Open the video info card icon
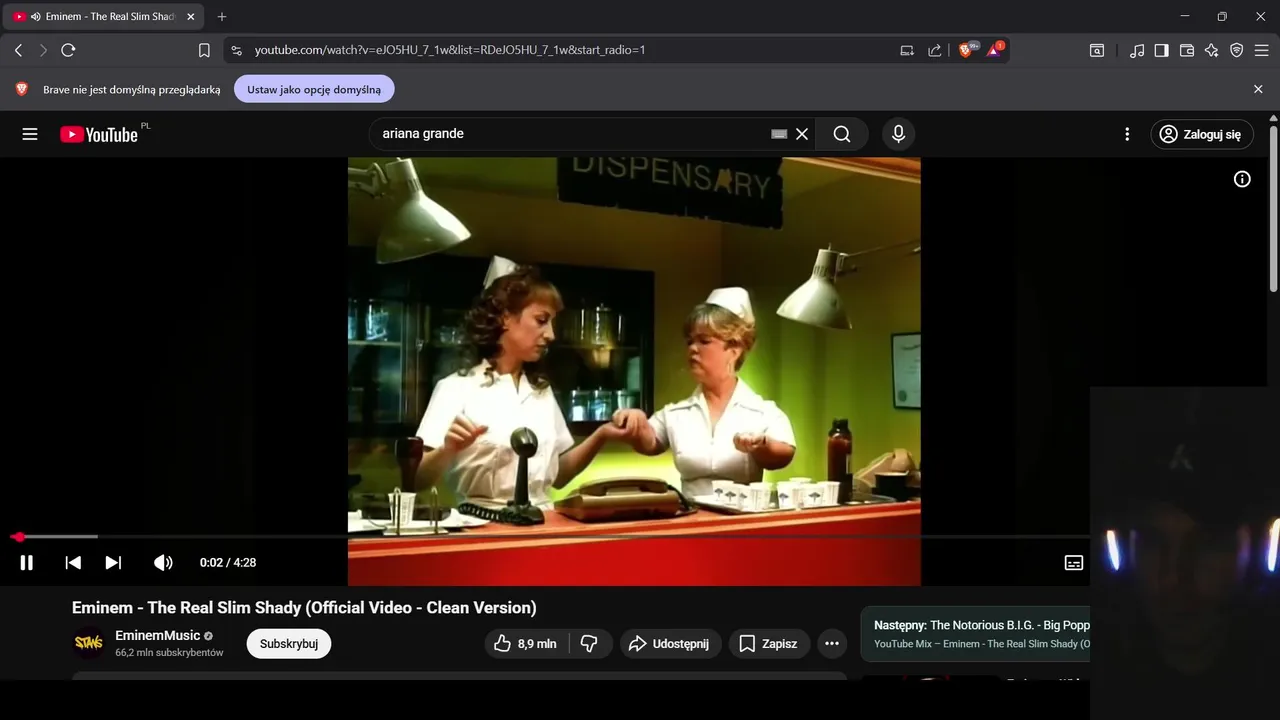1280x720 pixels. 1242,179
